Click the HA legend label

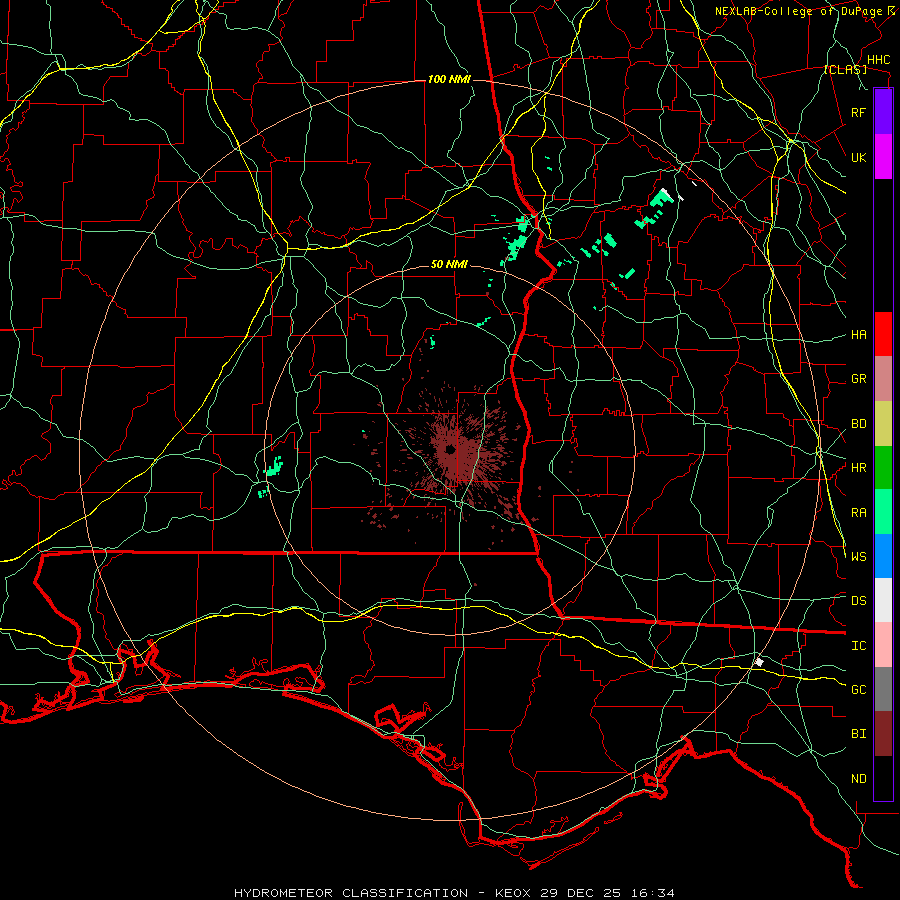858,335
